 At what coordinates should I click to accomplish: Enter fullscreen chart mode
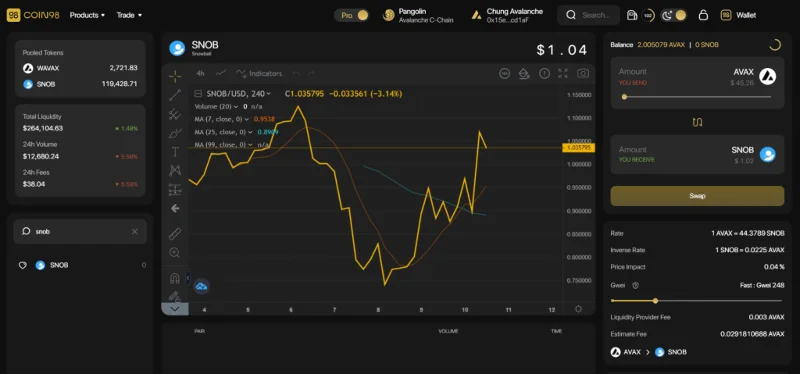click(563, 73)
